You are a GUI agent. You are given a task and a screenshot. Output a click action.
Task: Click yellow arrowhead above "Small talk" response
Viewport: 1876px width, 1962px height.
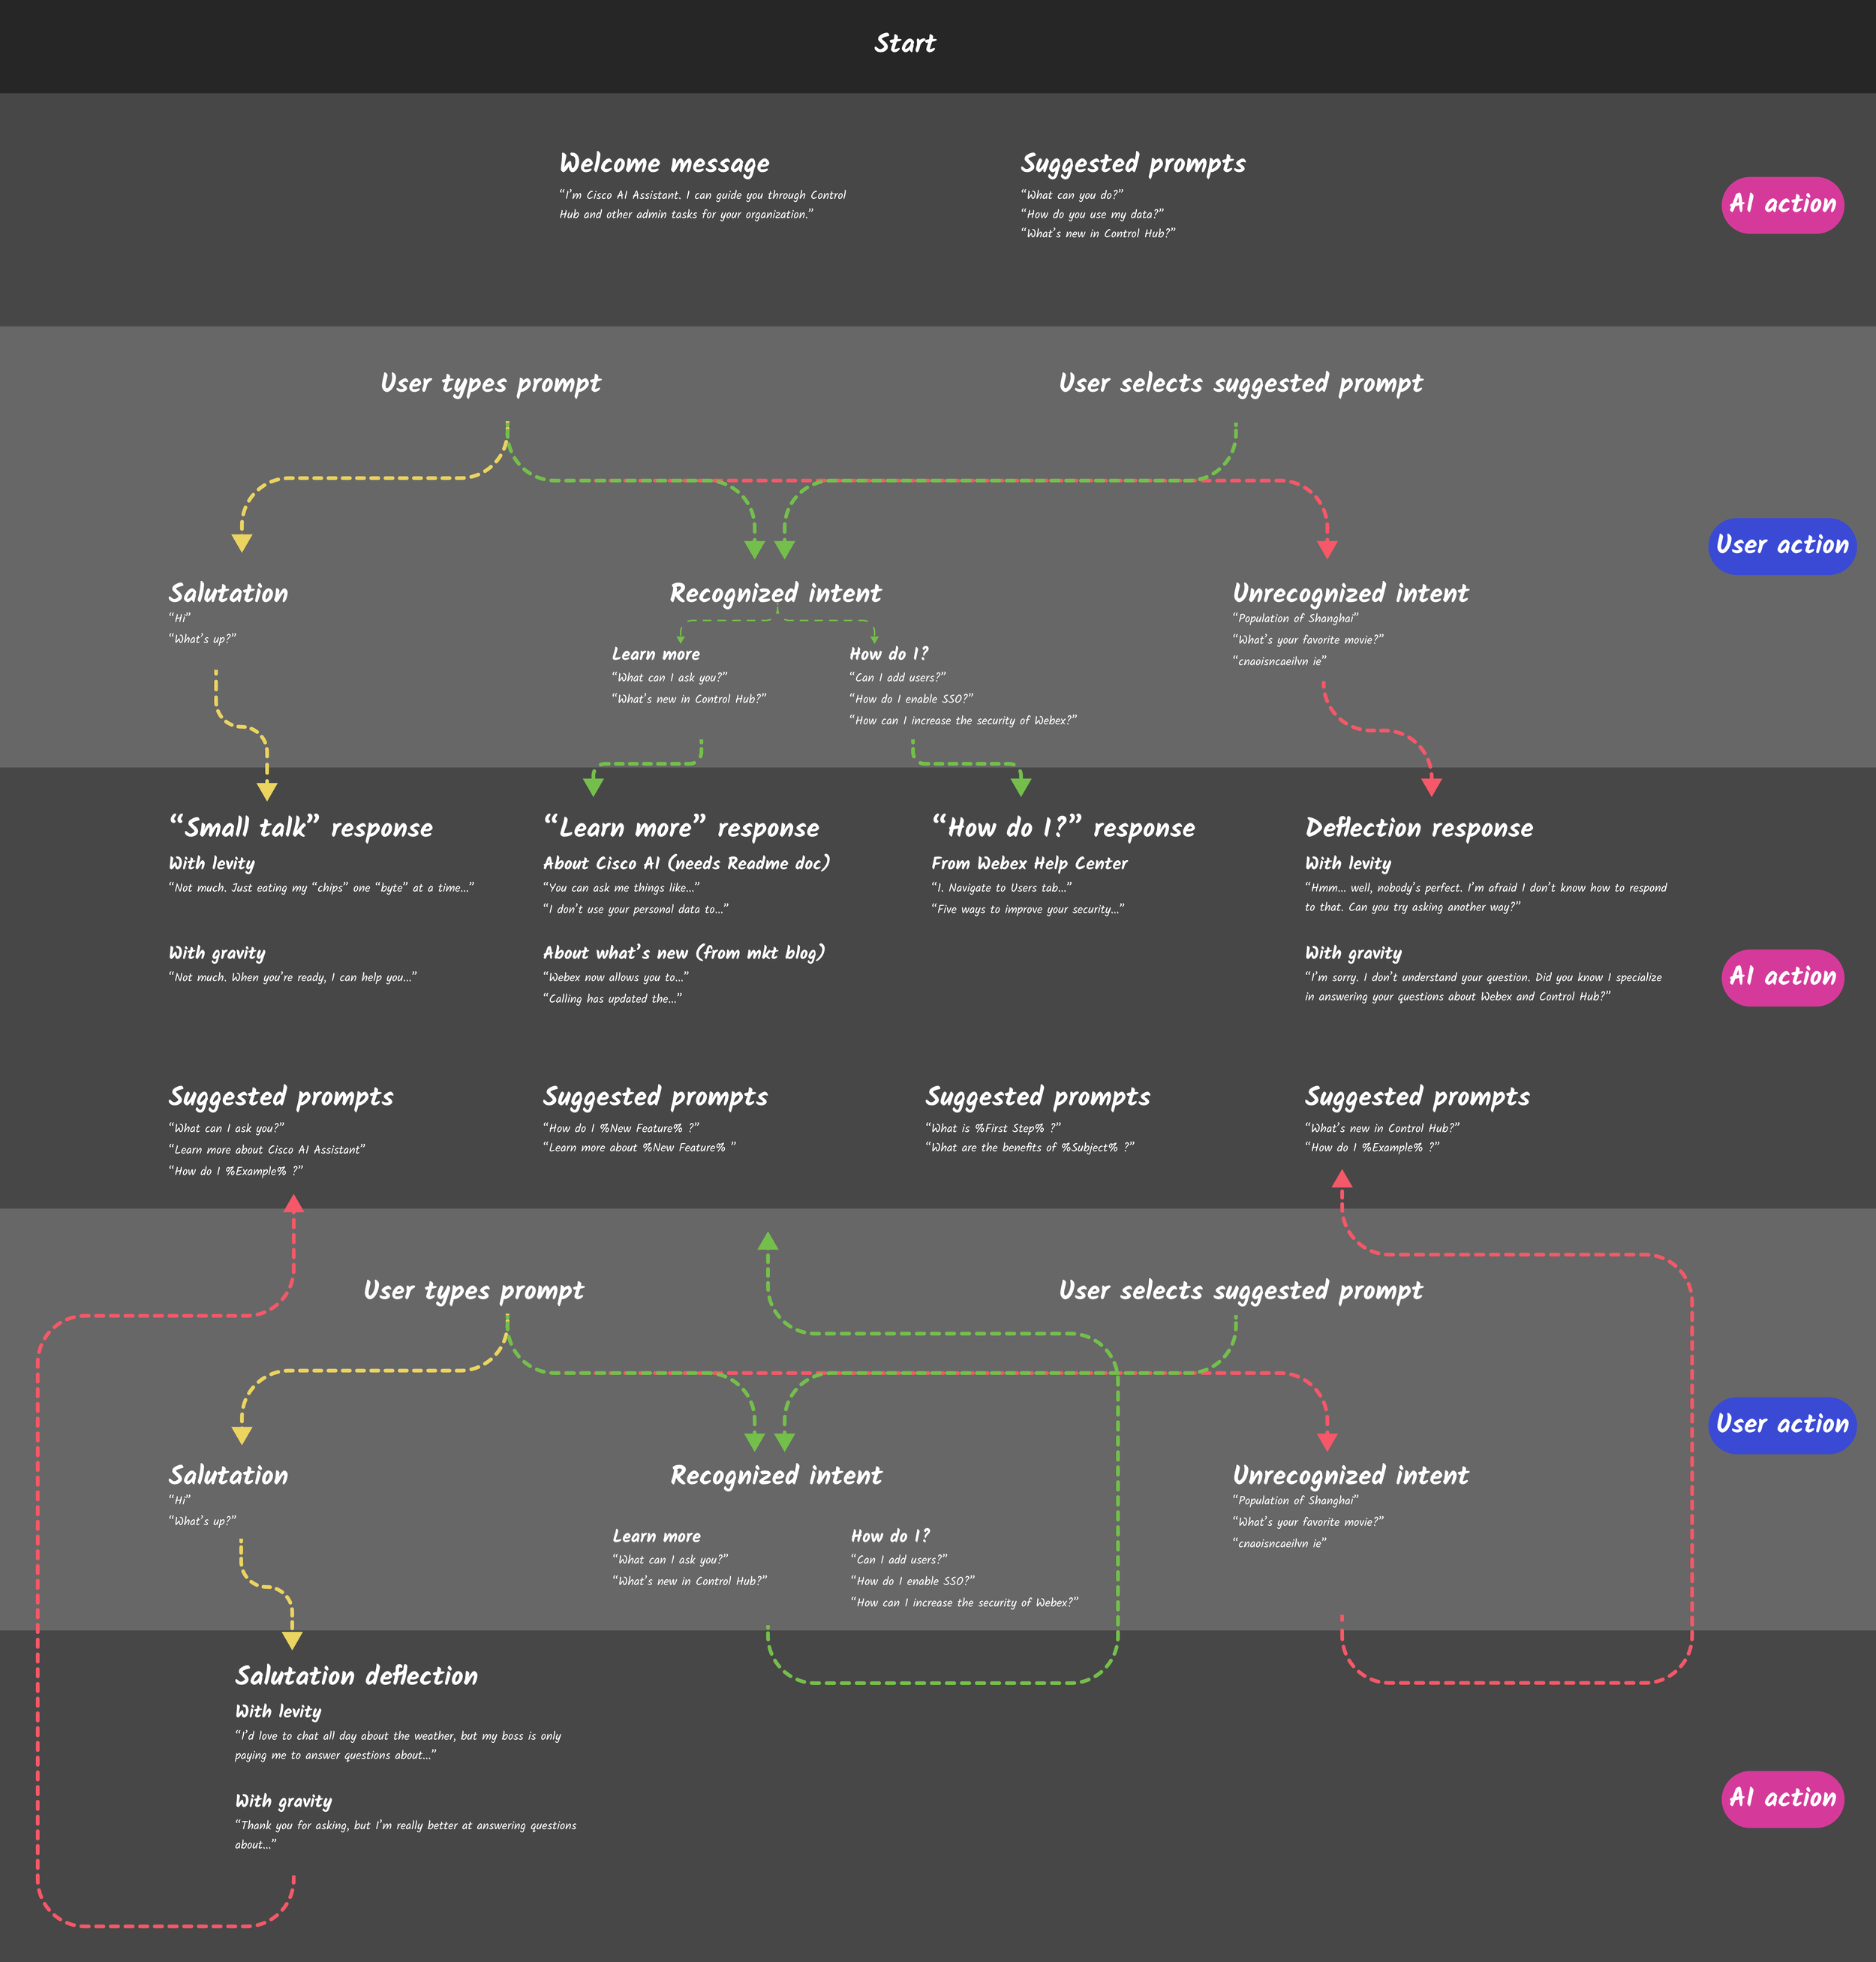click(x=267, y=792)
